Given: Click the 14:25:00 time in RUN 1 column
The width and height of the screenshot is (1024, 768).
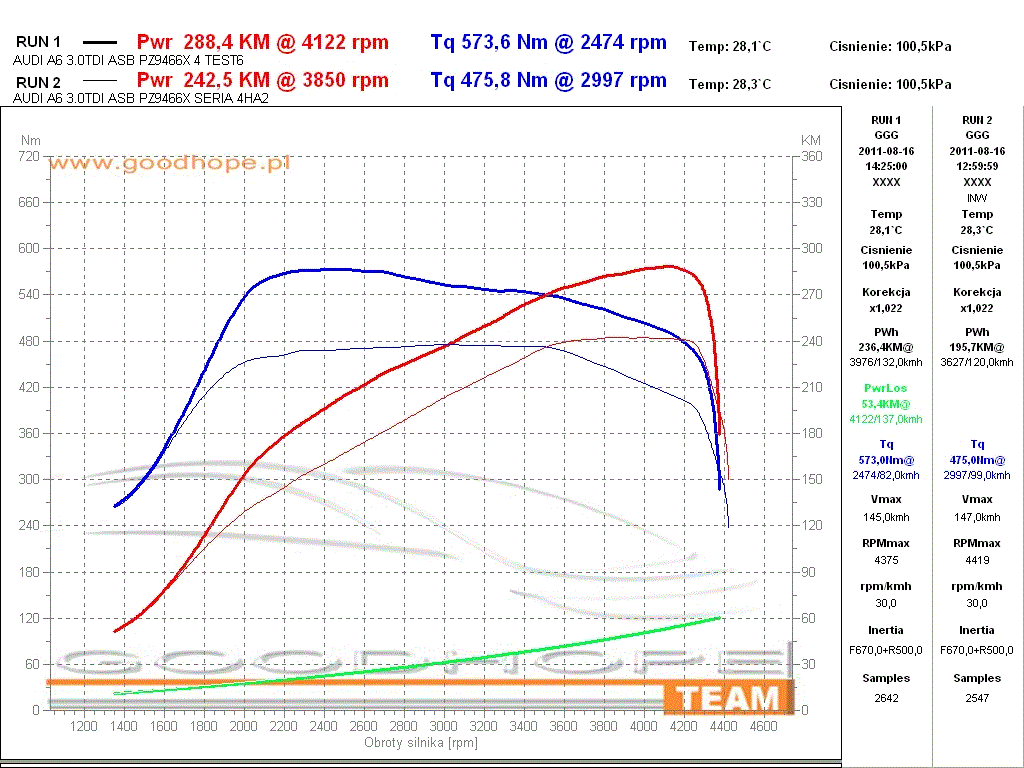Looking at the screenshot, I should [x=886, y=167].
